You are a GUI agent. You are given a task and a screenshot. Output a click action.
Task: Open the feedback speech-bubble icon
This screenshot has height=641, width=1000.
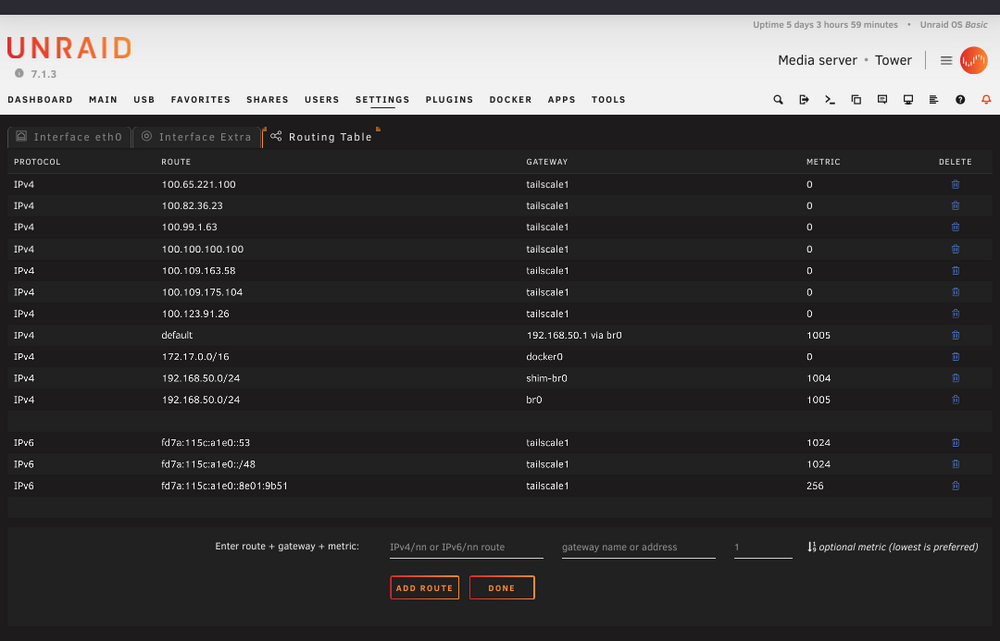point(882,99)
